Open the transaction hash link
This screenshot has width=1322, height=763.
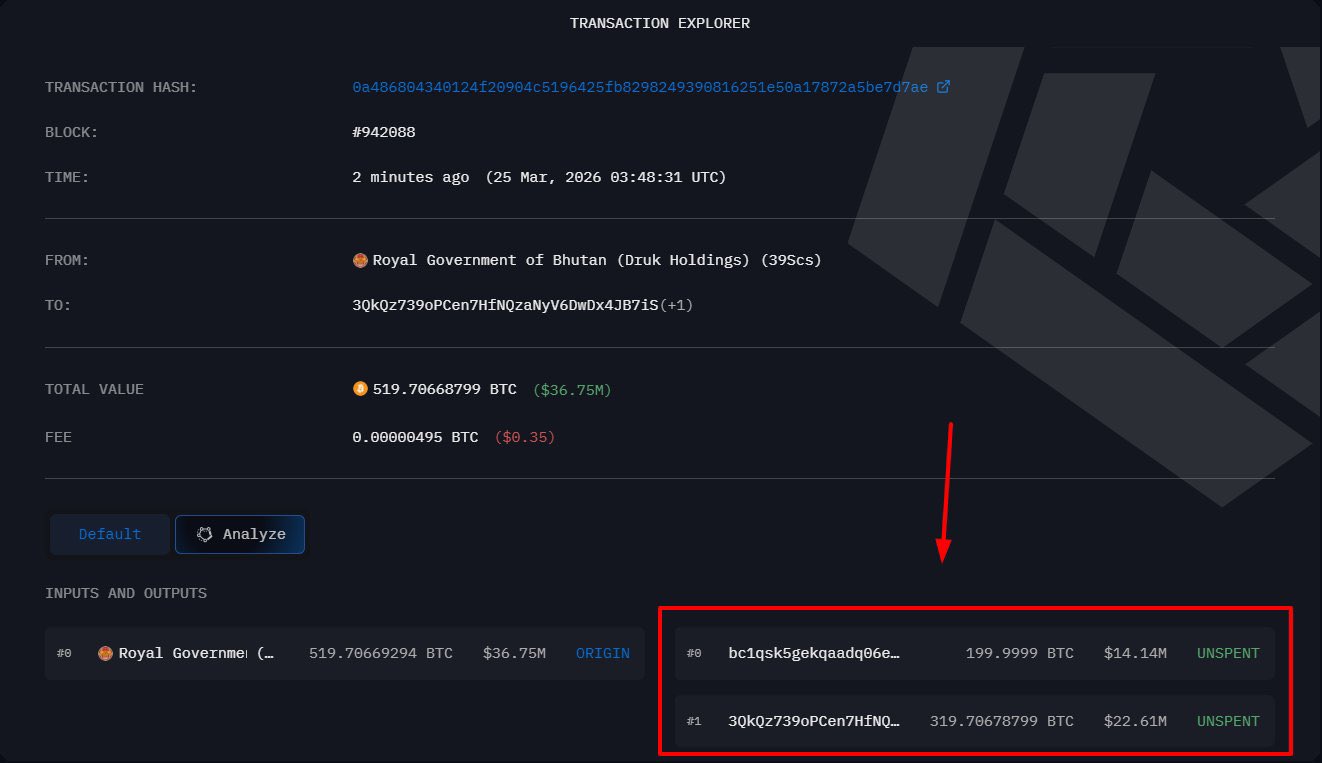(x=640, y=87)
